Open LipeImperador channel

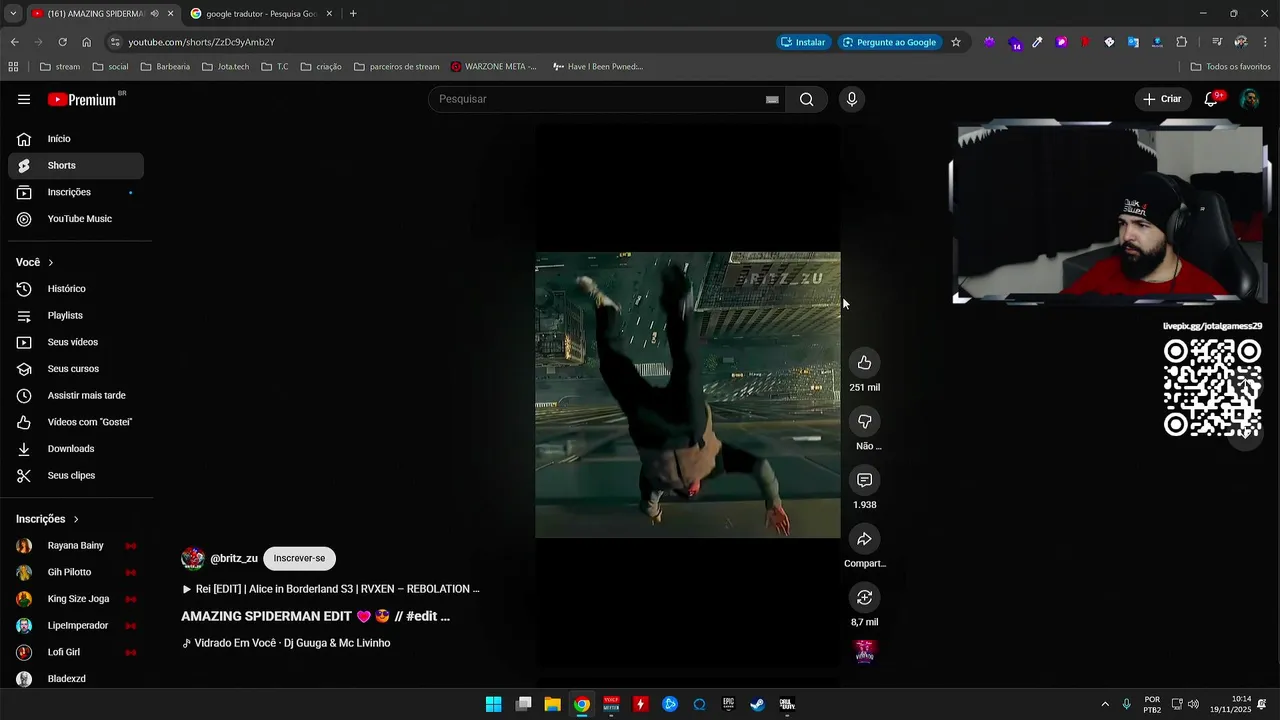pos(76,626)
